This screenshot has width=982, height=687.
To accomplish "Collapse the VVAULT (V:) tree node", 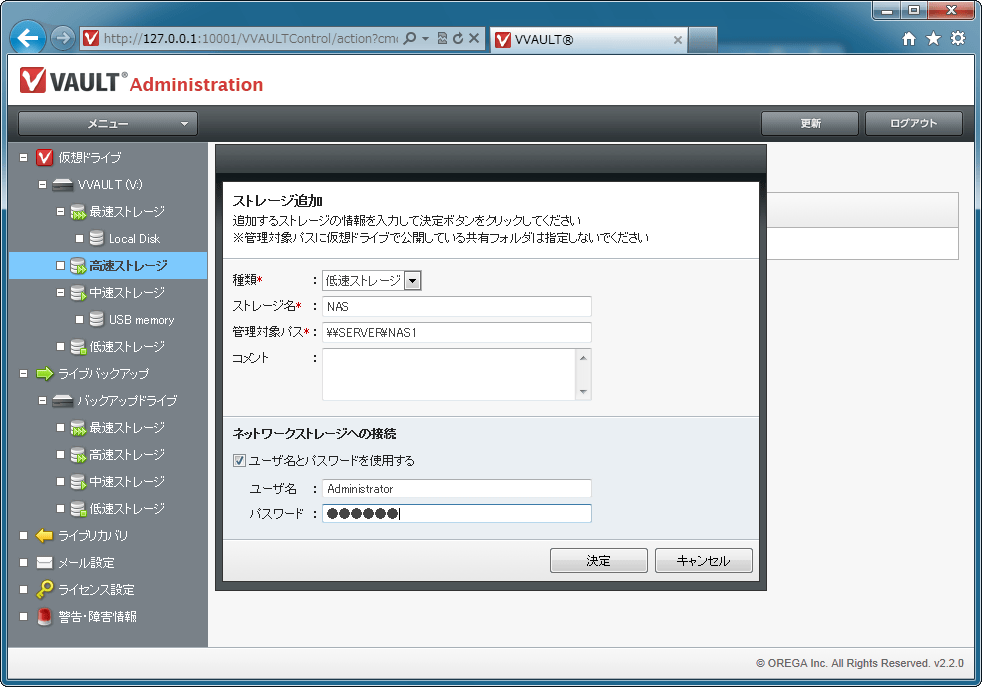I will coord(42,185).
